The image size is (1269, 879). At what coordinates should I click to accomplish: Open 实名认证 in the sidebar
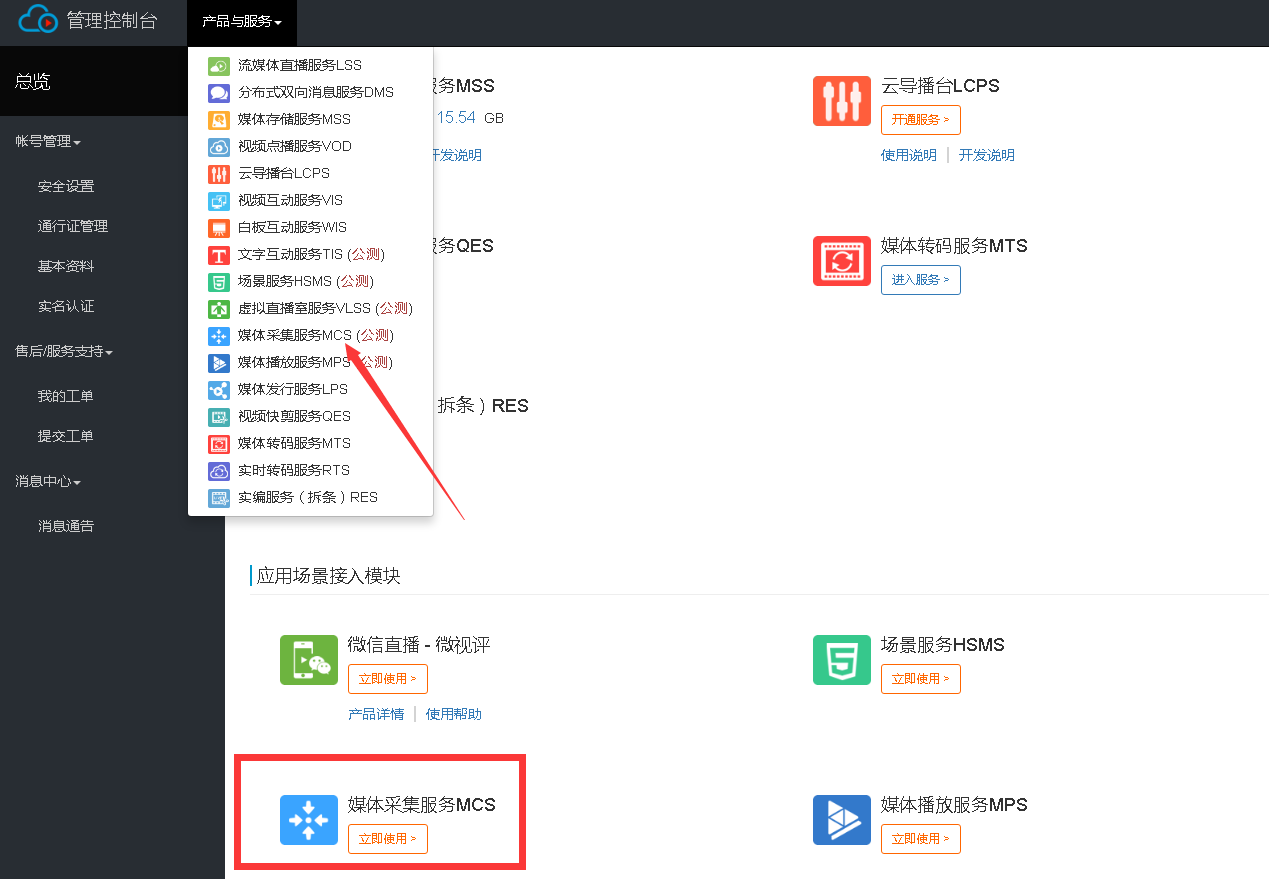66,307
